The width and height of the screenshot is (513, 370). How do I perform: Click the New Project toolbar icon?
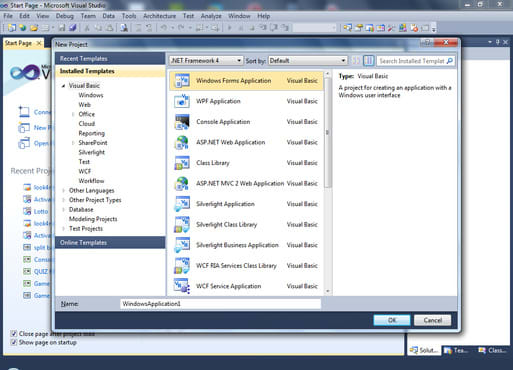[x=12, y=28]
